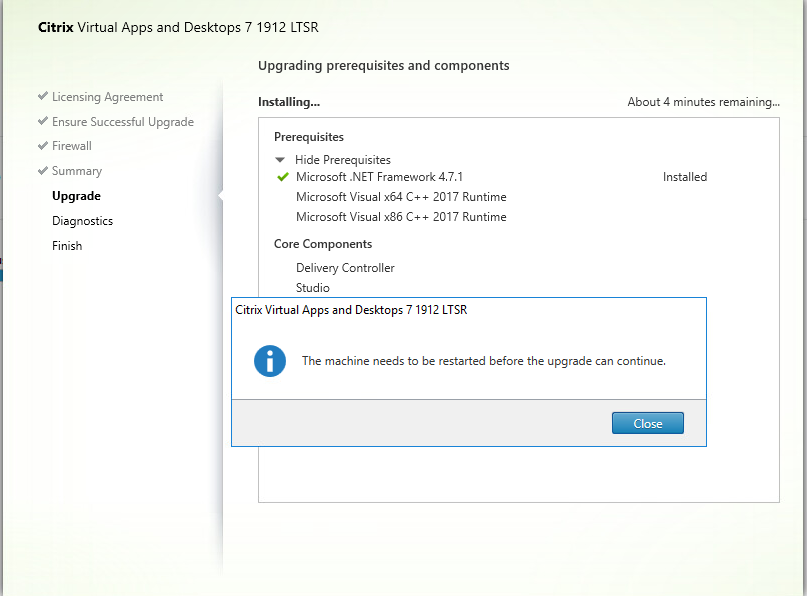Click Upgrading prerequisites and components heading
This screenshot has width=807, height=596.
pyautogui.click(x=383, y=66)
